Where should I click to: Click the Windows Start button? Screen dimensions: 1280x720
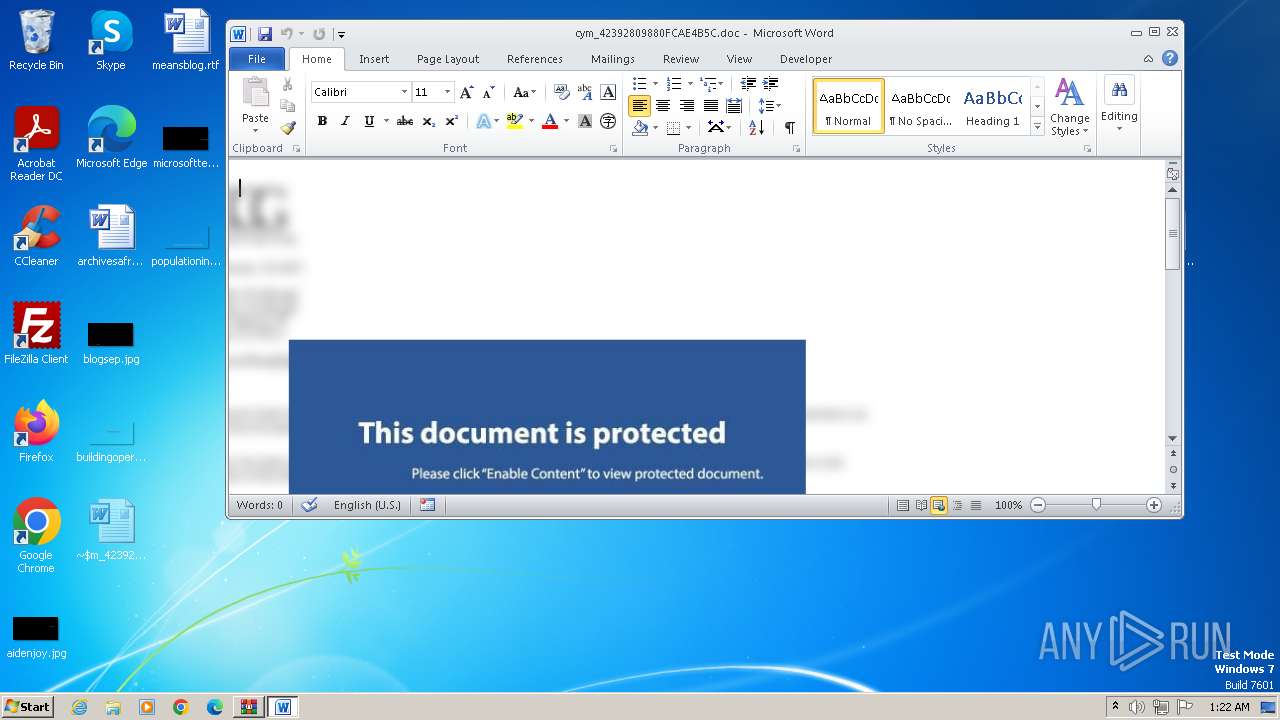click(27, 707)
